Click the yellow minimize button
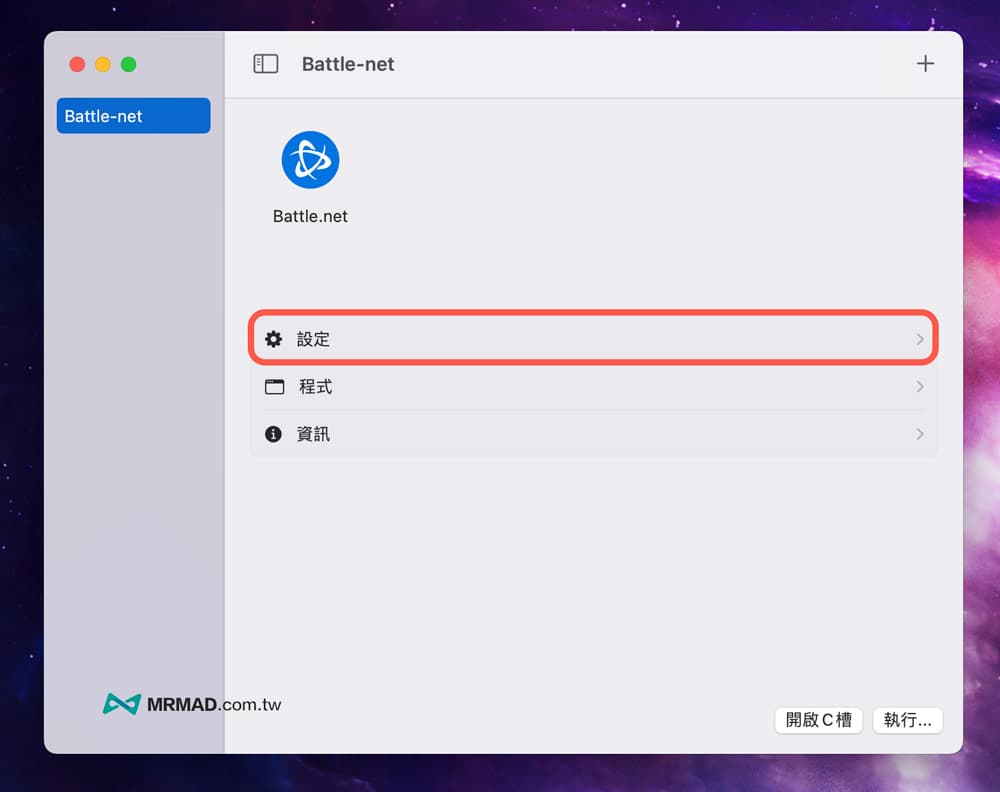Viewport: 1000px width, 792px height. pos(102,64)
